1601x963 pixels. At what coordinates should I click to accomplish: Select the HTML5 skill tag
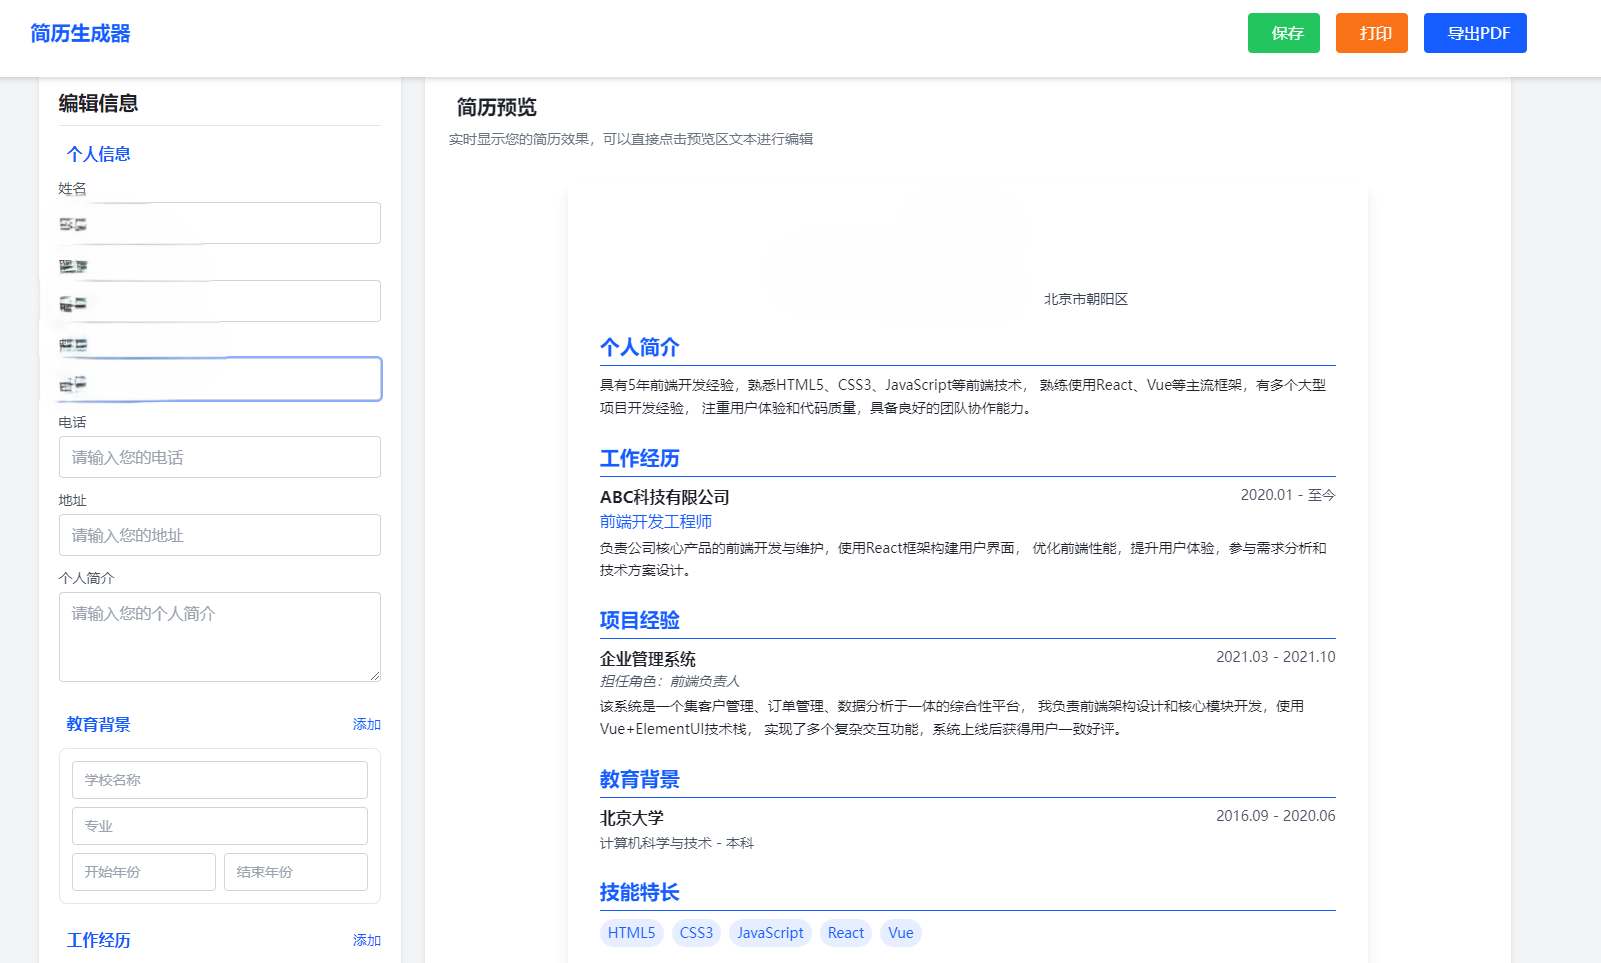pyautogui.click(x=632, y=933)
